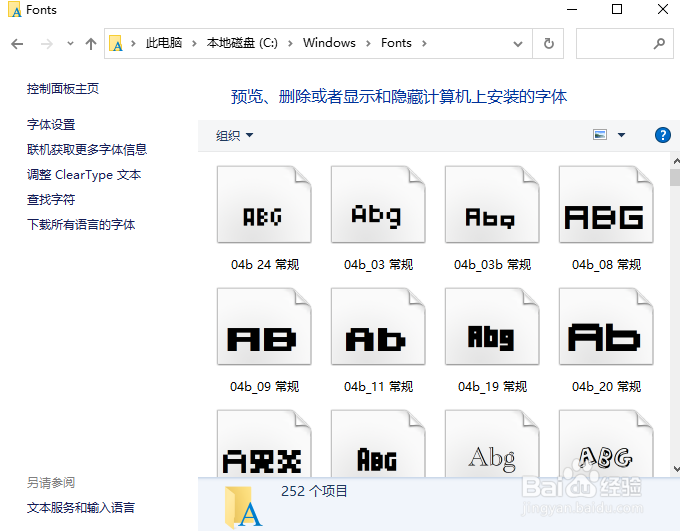Click the Fonts folder icon in details pane

(242, 507)
